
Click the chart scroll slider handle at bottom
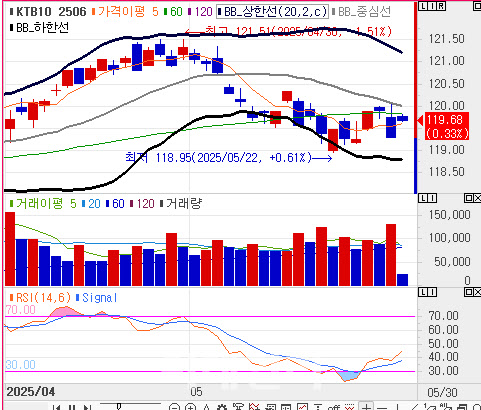coord(119,406)
